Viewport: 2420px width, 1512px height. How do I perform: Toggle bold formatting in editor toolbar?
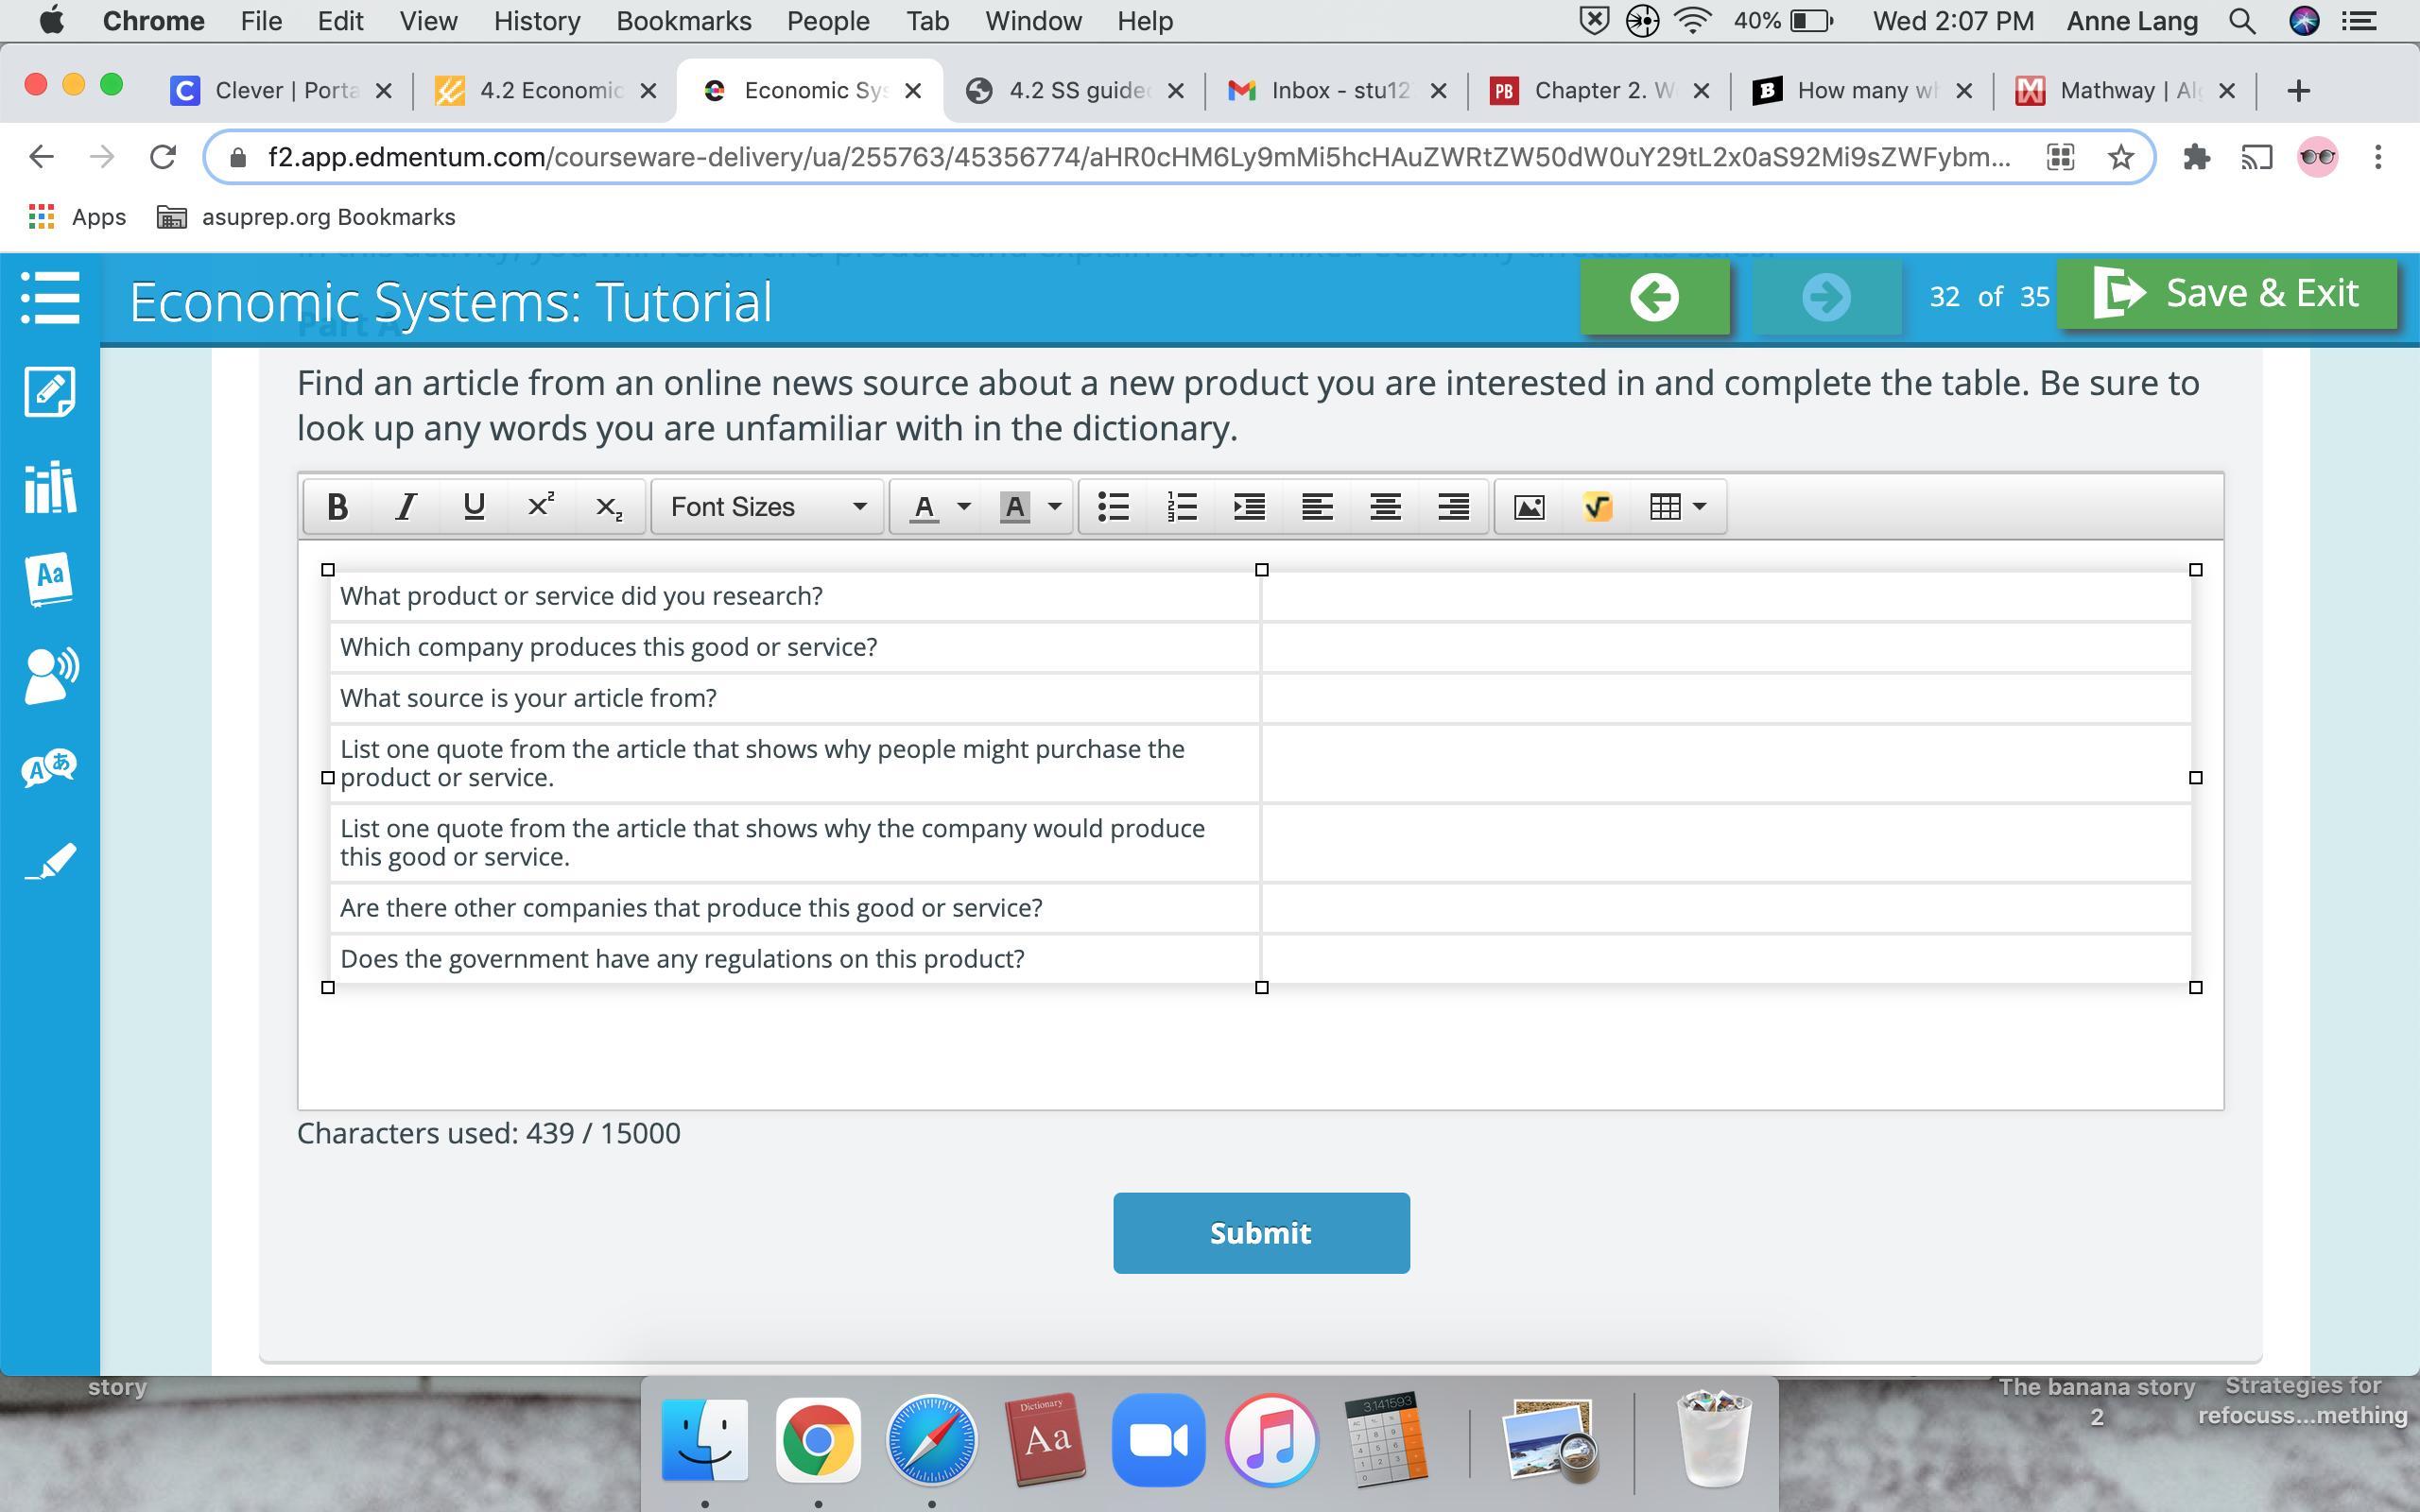tap(337, 507)
